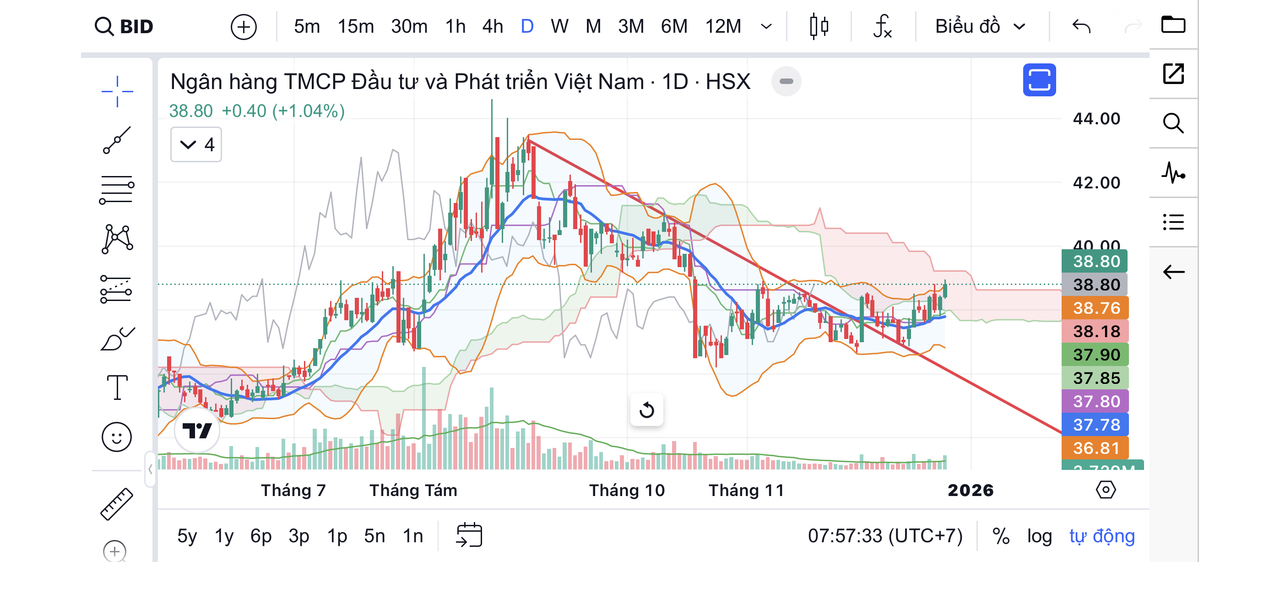Set range to 3p
Screen dimensions: 1280x591
299,536
